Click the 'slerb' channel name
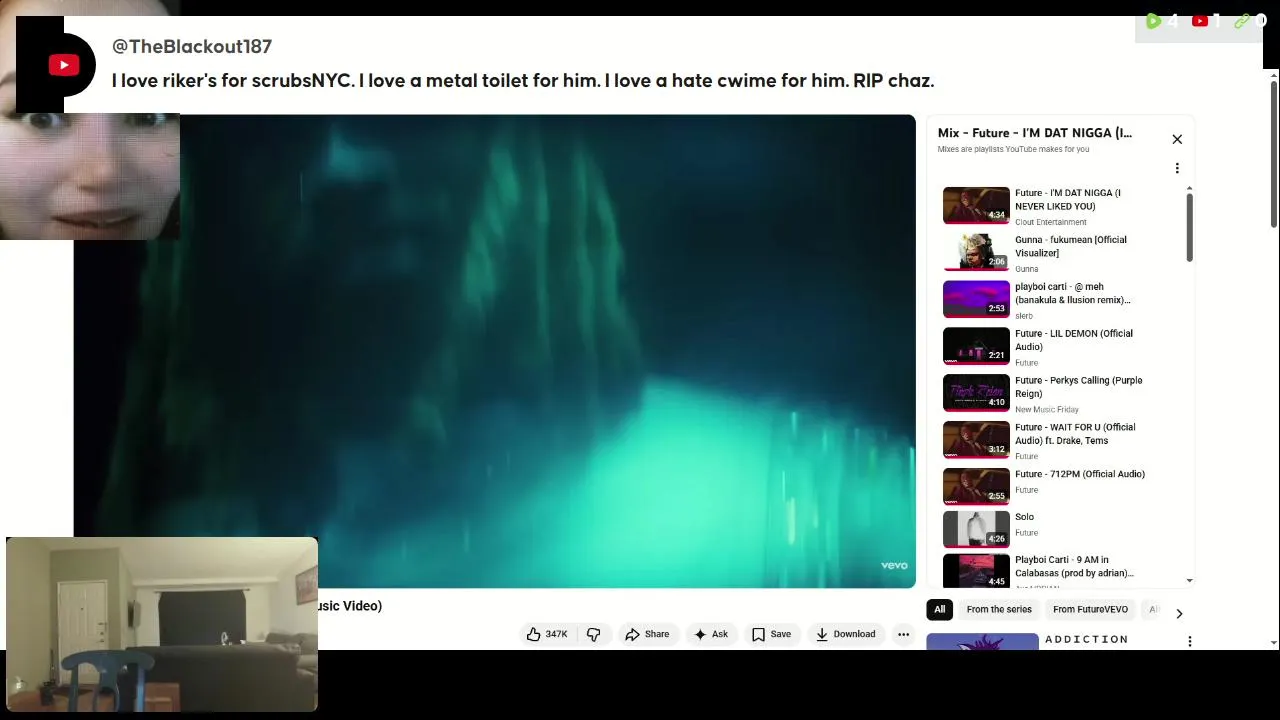The image size is (1280, 720). coord(1024,316)
